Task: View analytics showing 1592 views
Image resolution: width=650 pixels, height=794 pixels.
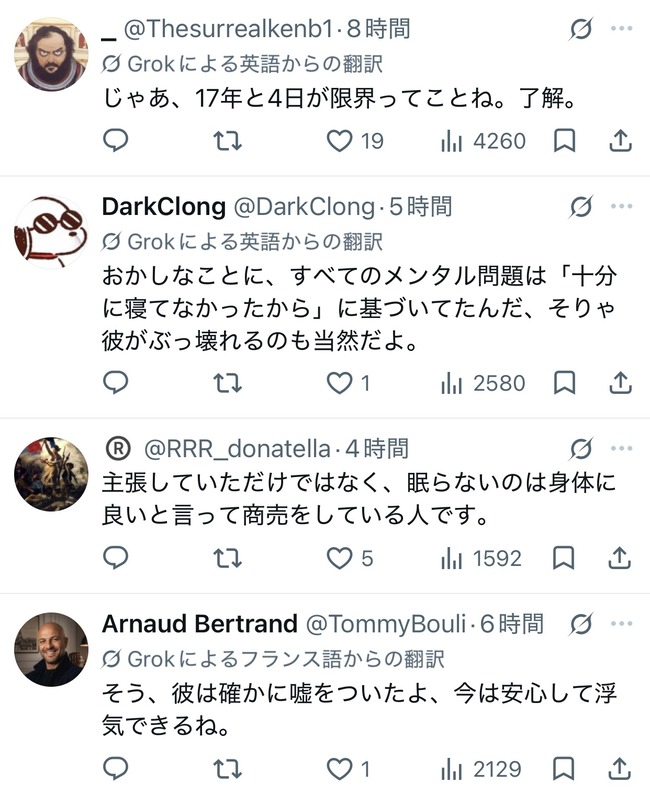Action: pyautogui.click(x=481, y=558)
